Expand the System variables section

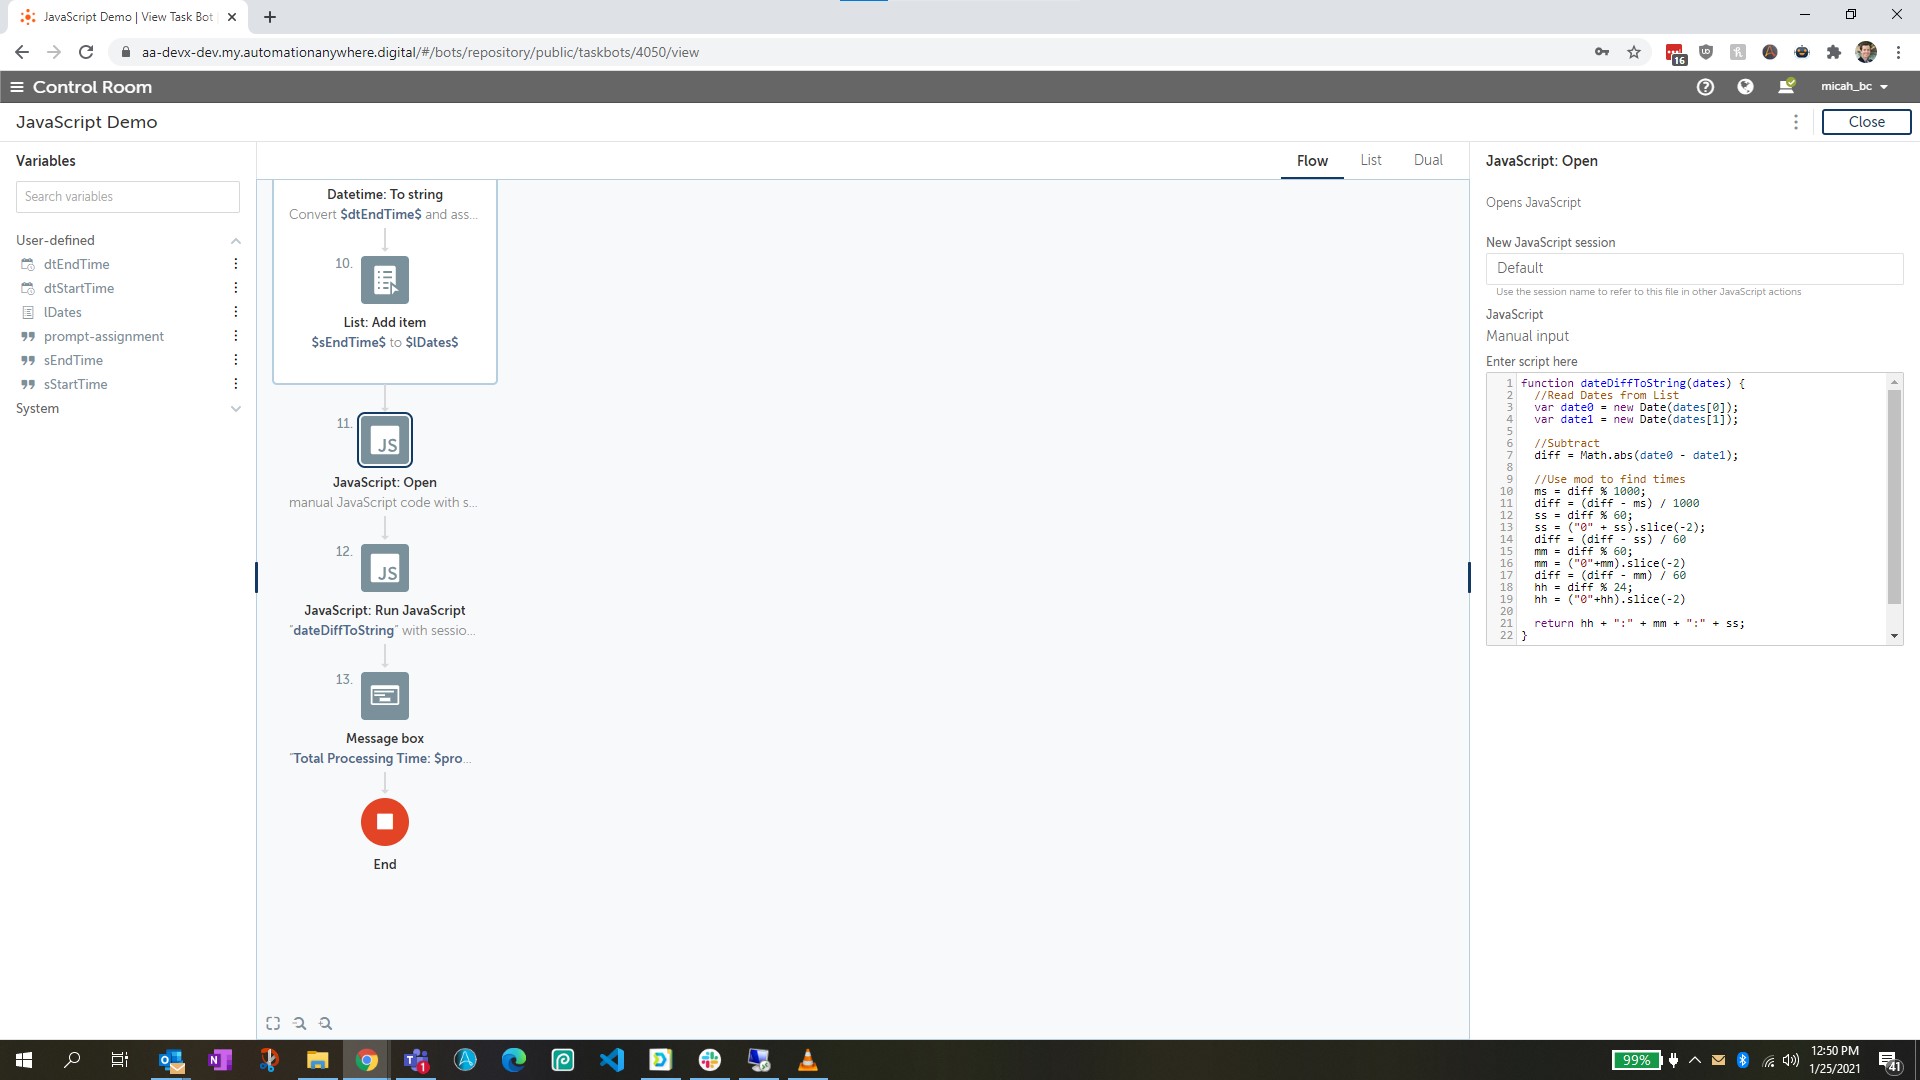[236, 409]
